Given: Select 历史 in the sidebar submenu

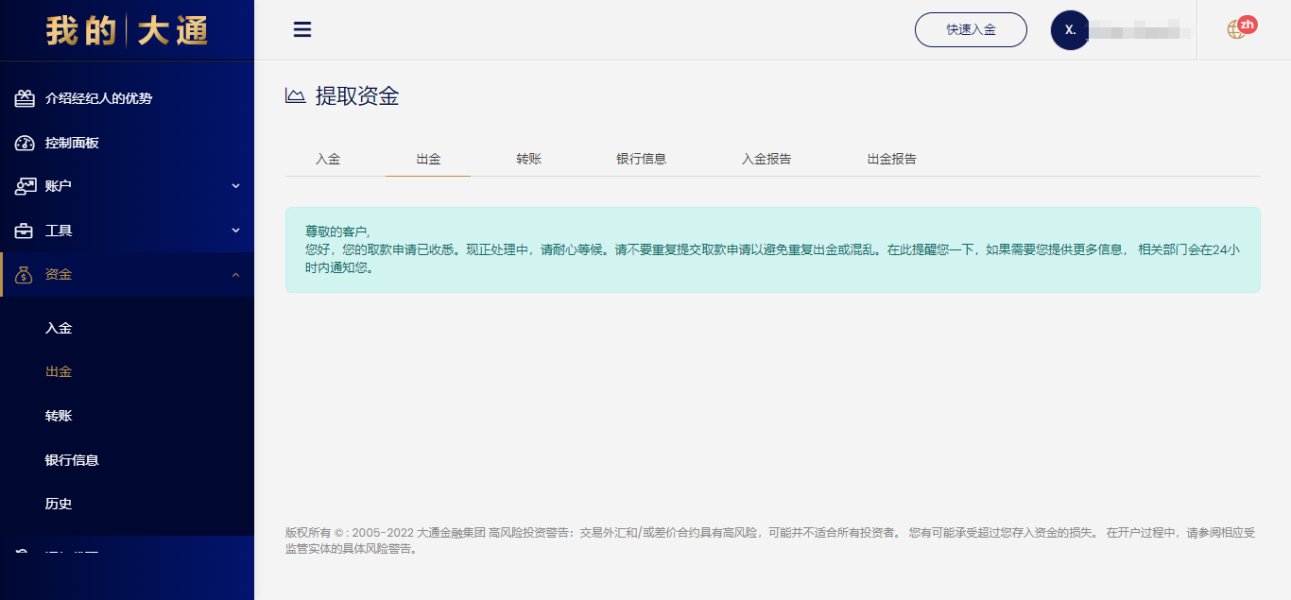Looking at the screenshot, I should pos(58,504).
